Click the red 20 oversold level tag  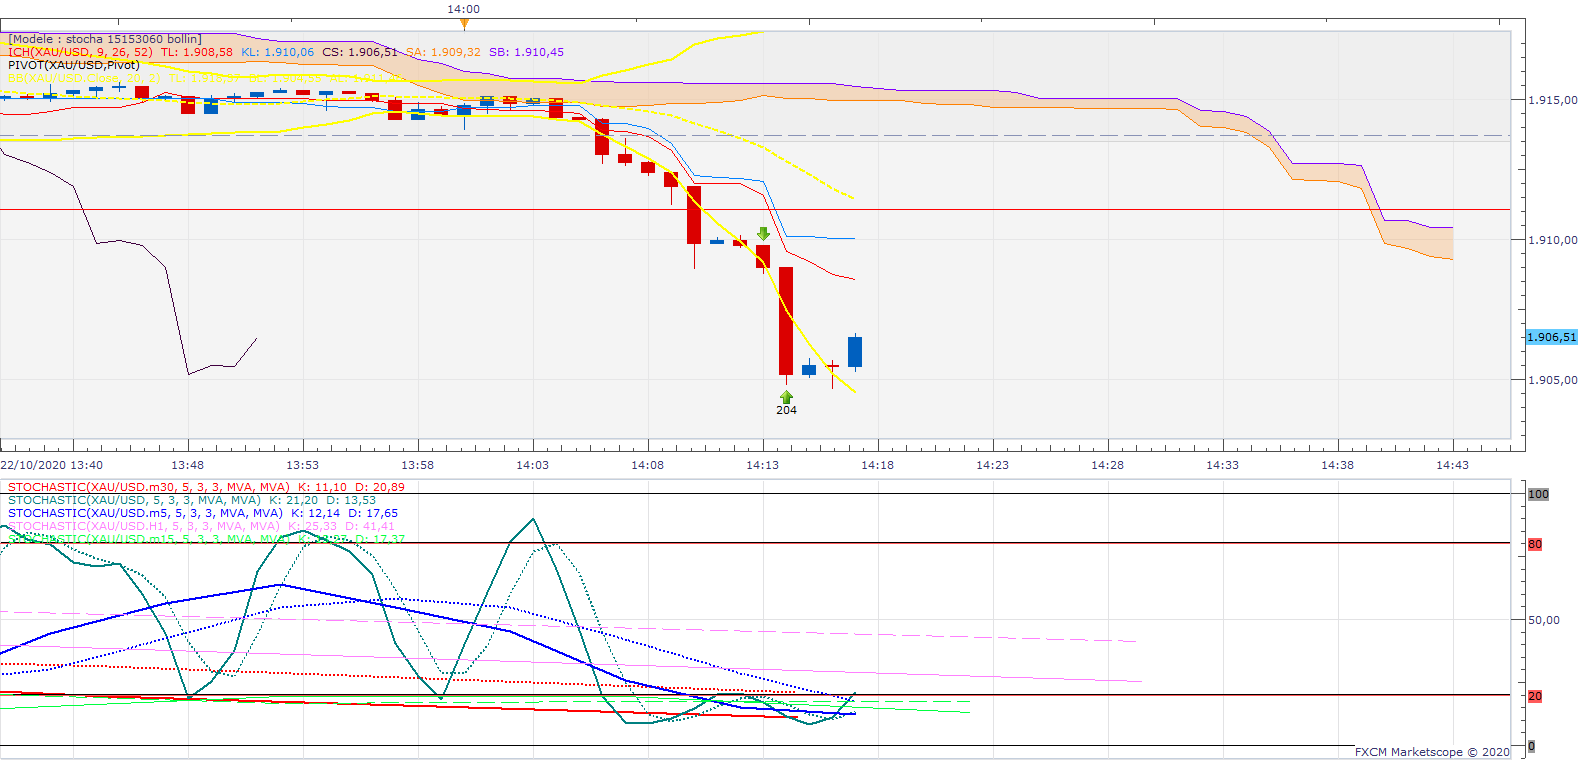(x=1535, y=696)
